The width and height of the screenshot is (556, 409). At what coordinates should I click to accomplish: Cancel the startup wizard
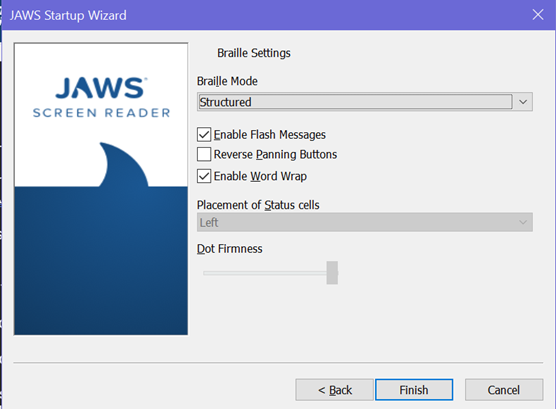tap(504, 390)
